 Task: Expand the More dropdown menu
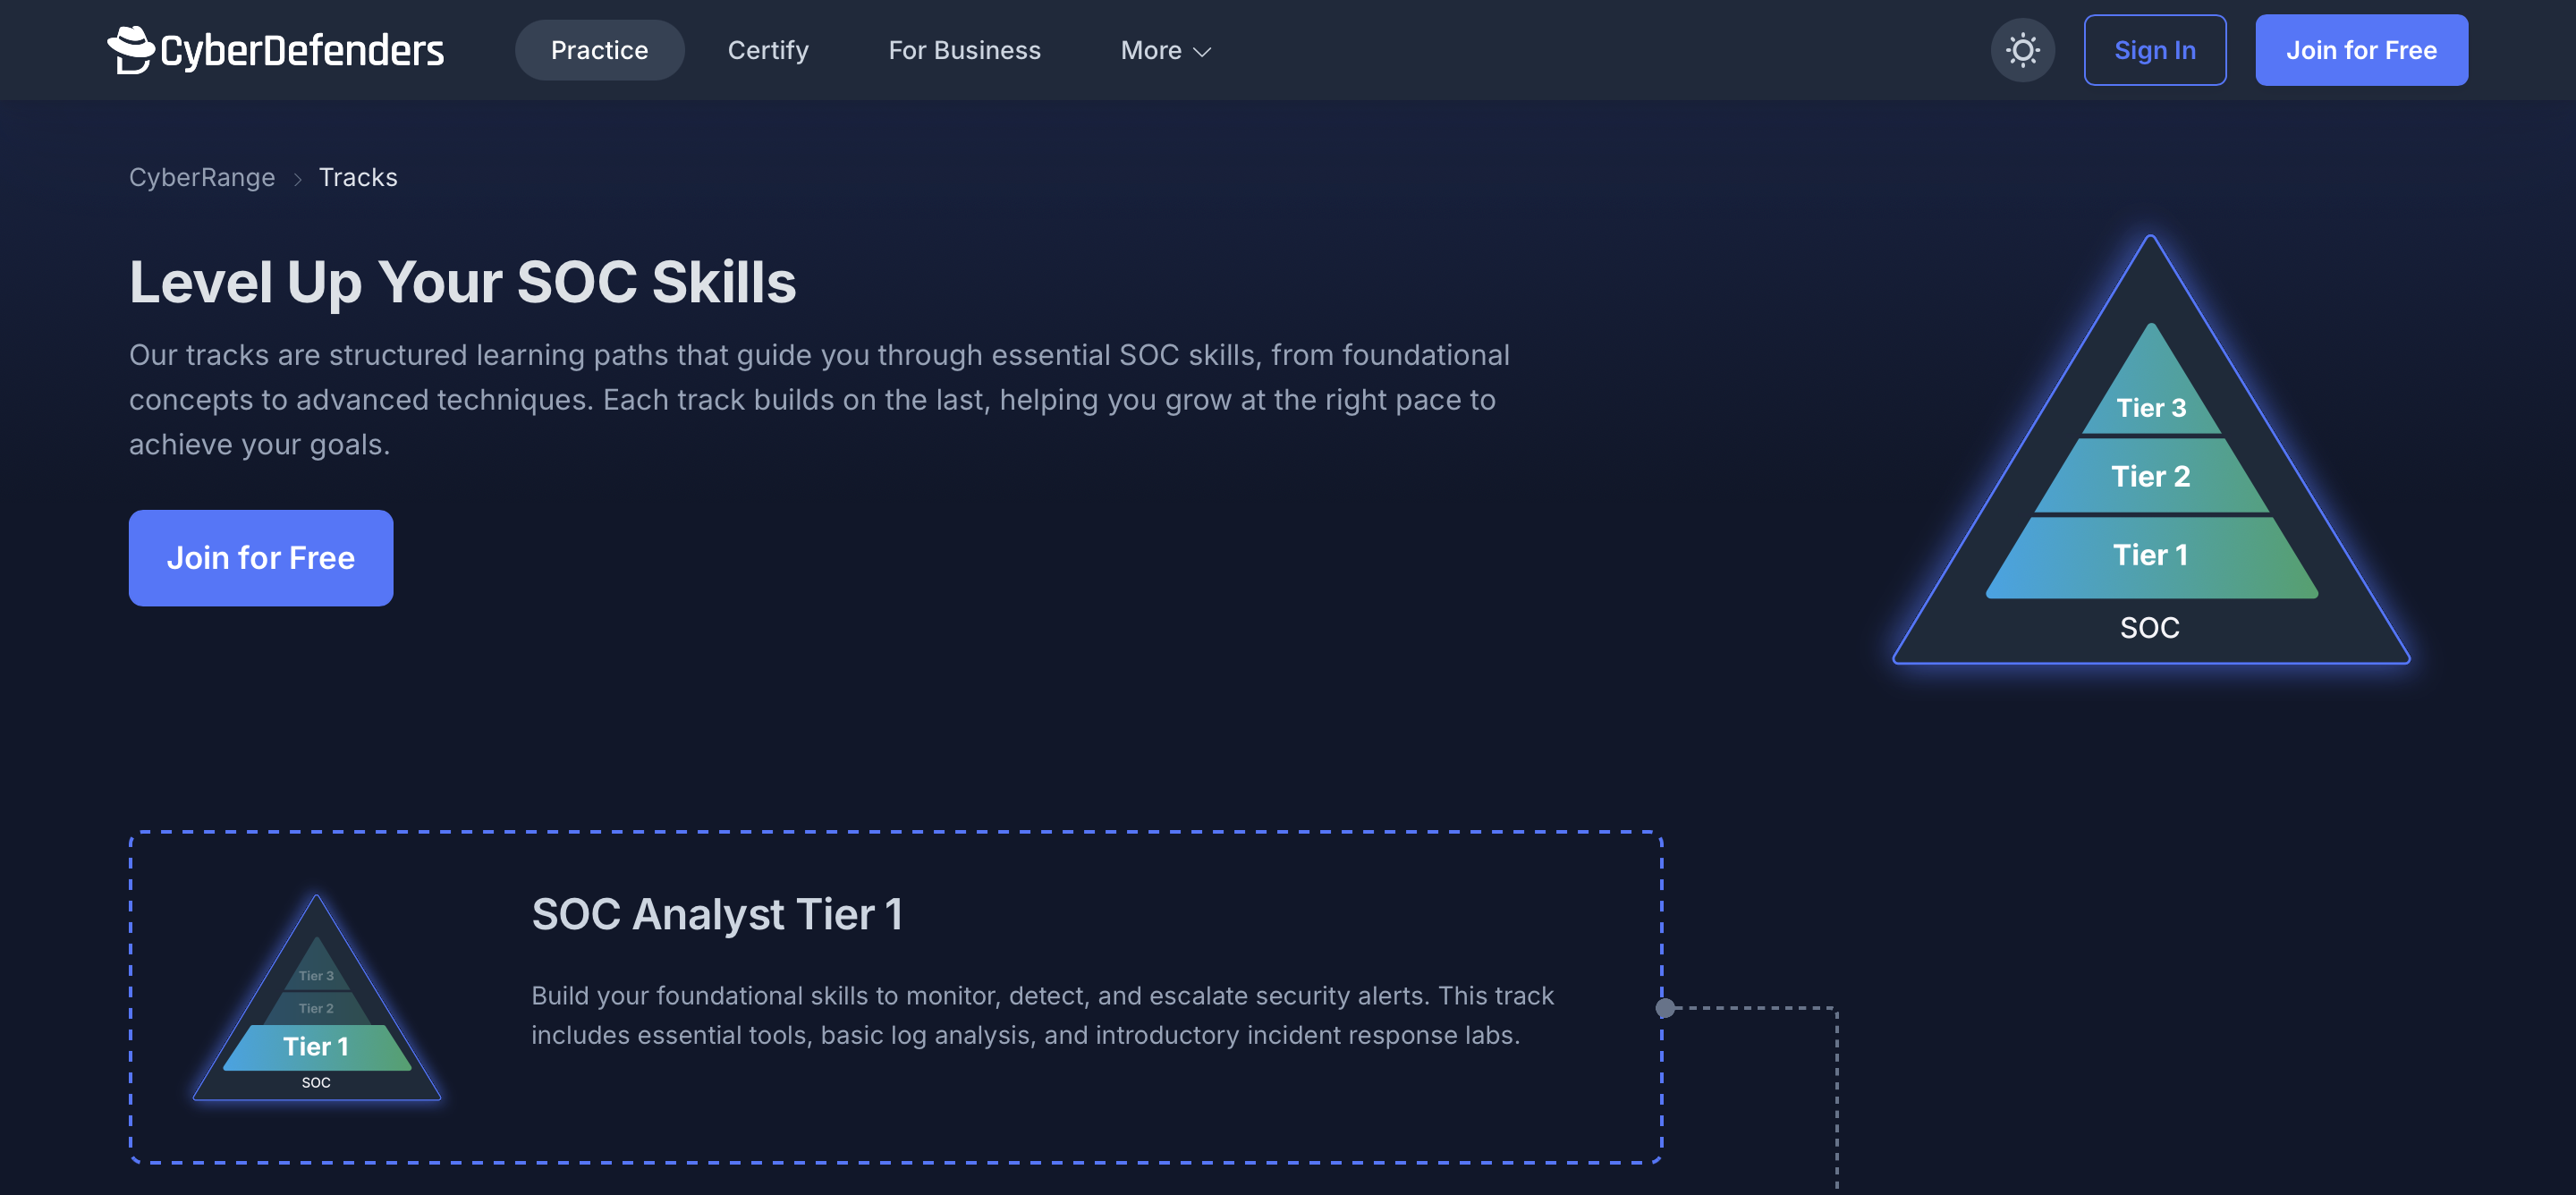click(x=1166, y=50)
